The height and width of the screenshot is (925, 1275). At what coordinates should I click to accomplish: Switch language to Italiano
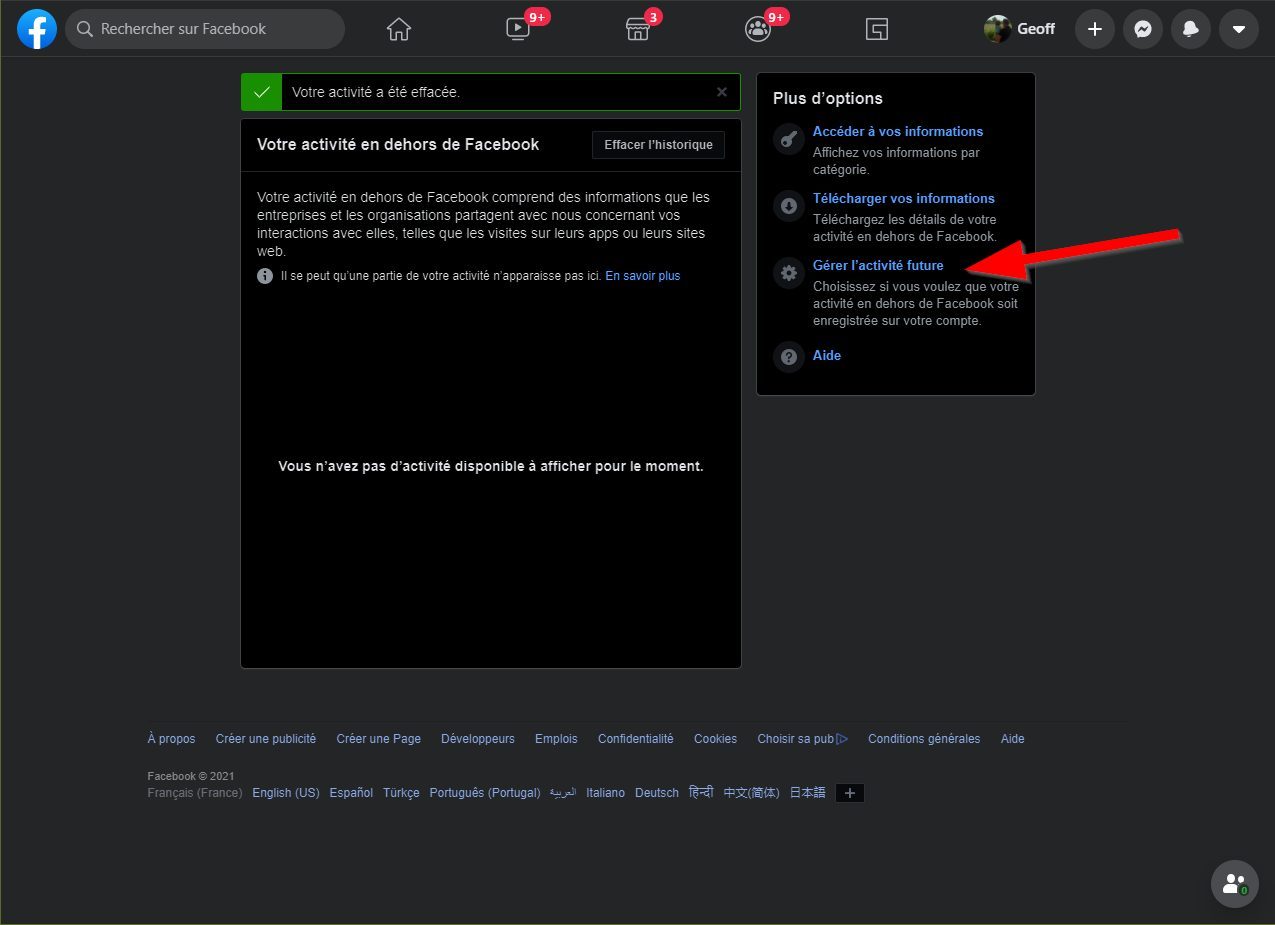(605, 793)
